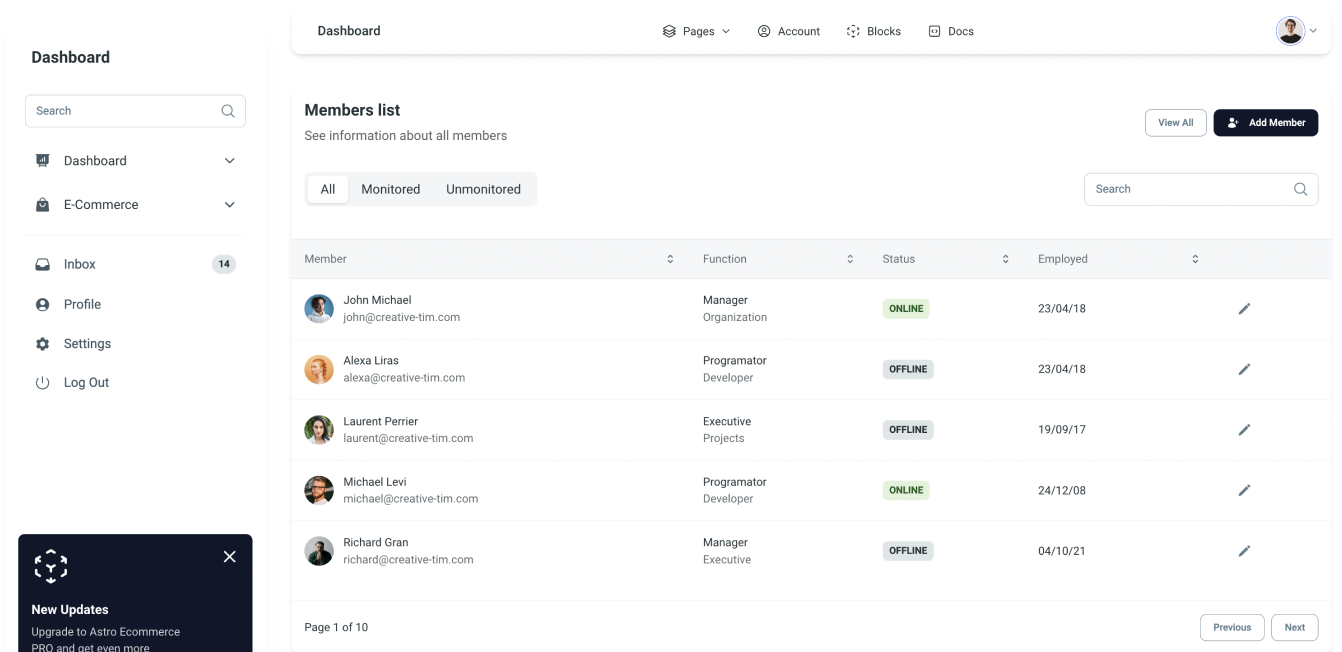Click the Add Member button
This screenshot has height=652, width=1342.
point(1266,123)
